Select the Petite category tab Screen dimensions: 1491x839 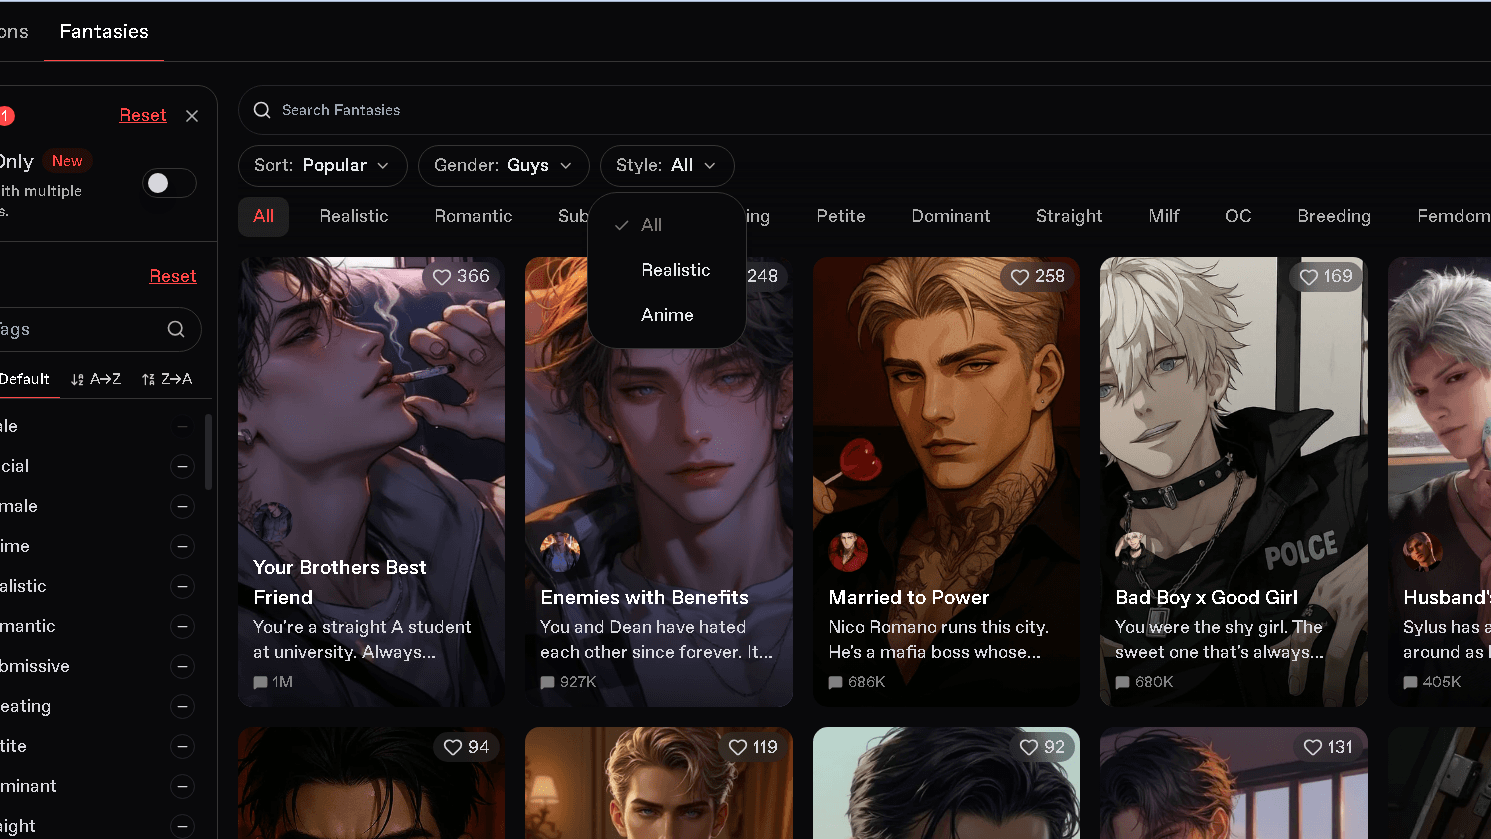841,216
